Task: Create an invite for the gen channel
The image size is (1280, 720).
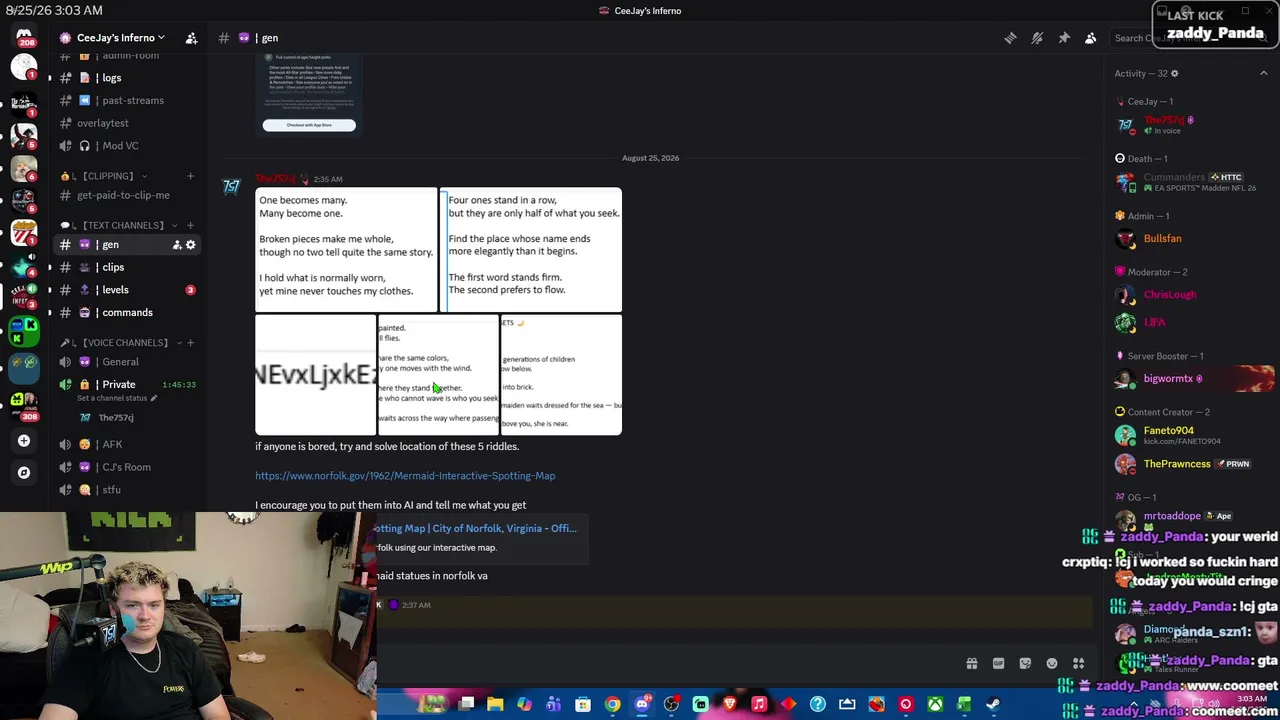Action: coord(177,245)
